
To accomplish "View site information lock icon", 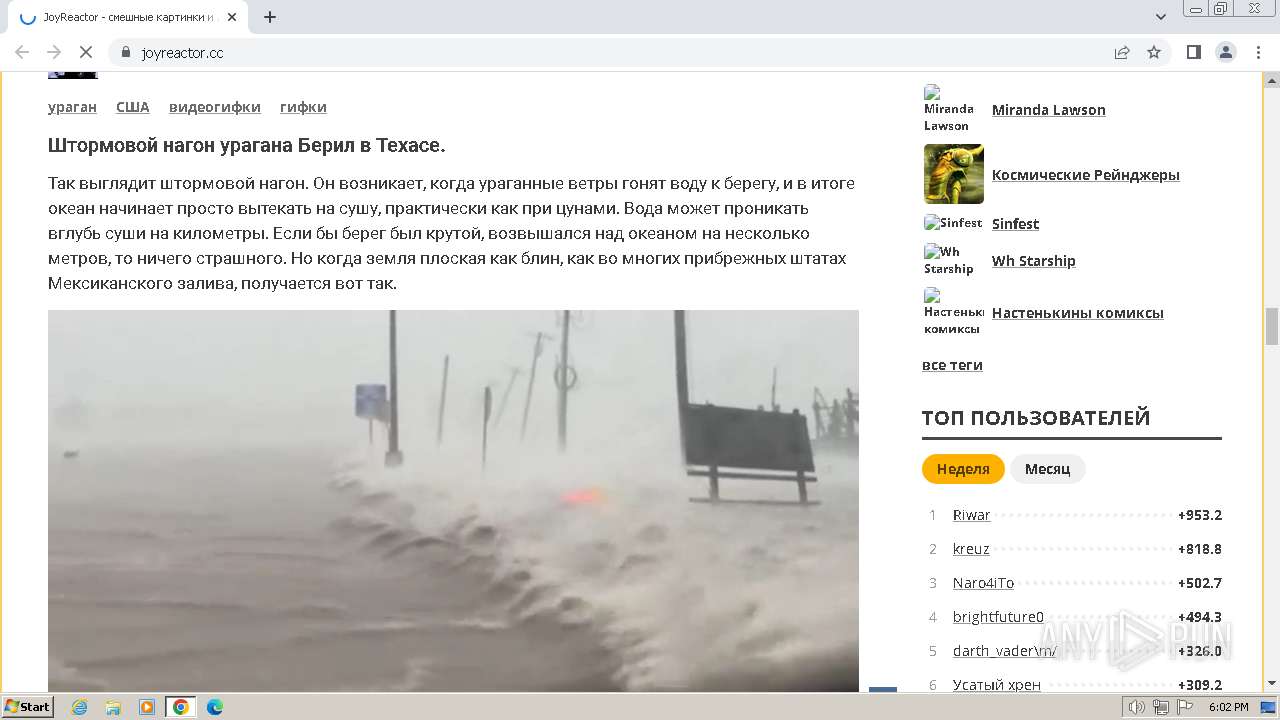I will tap(126, 52).
